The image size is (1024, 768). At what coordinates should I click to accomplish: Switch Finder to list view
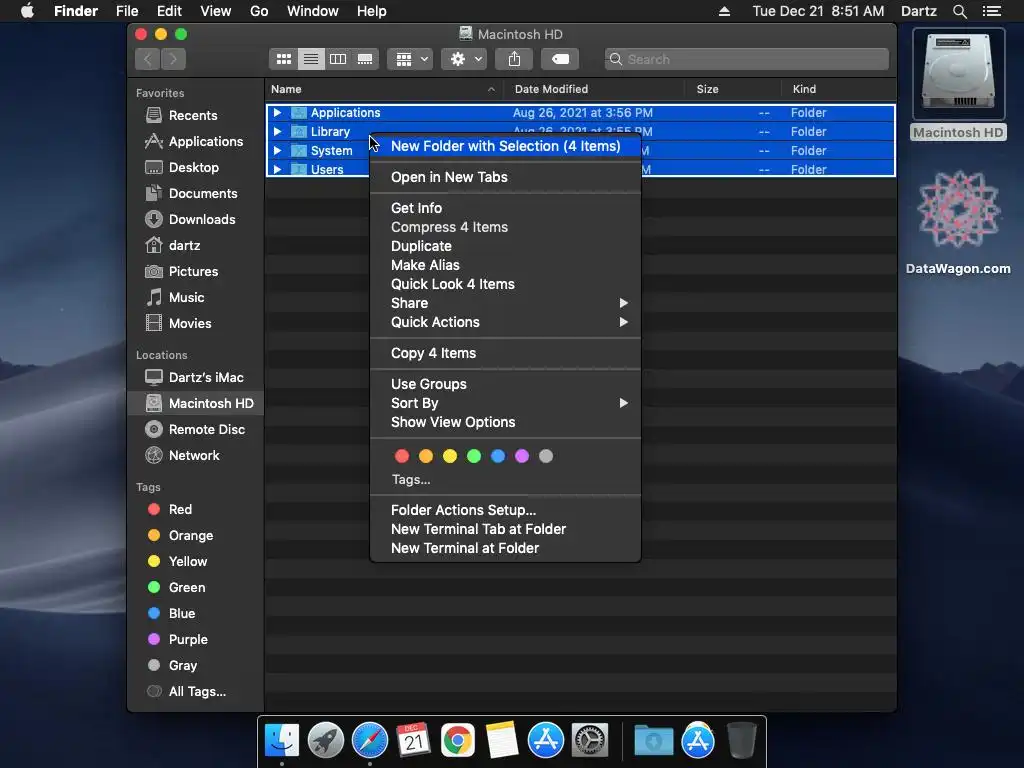(311, 59)
